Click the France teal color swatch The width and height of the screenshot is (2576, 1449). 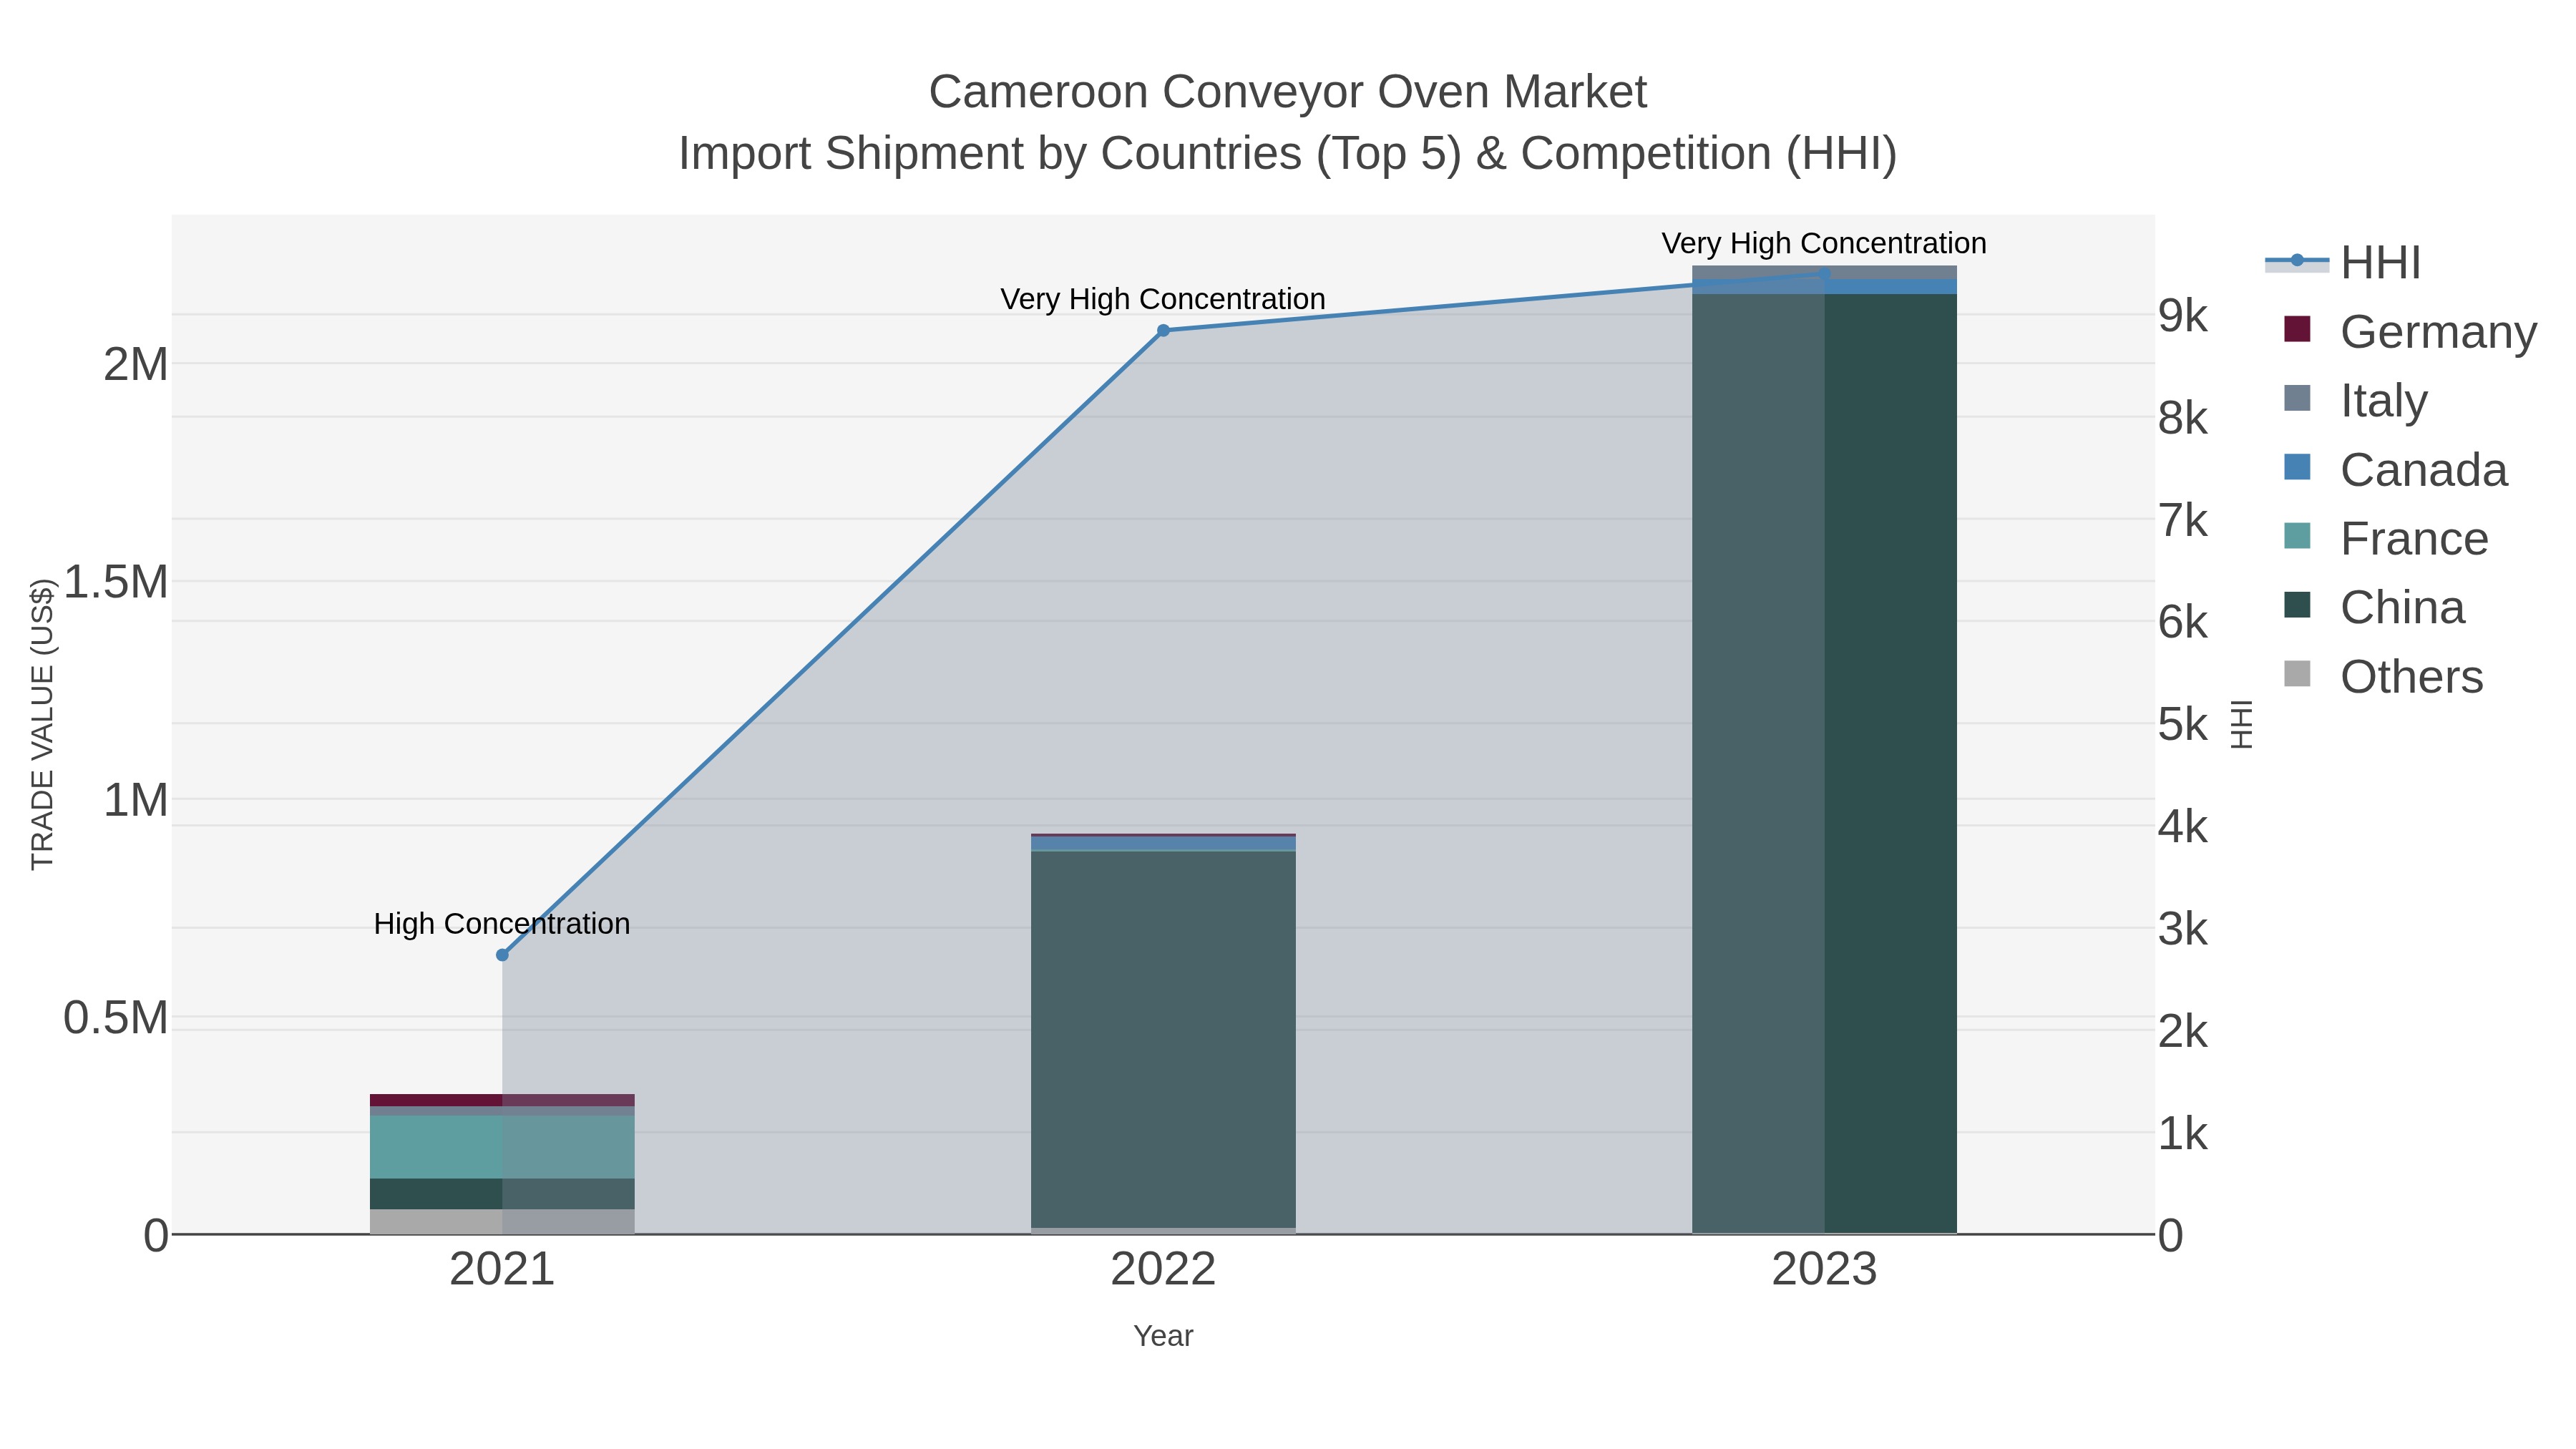click(x=2297, y=536)
